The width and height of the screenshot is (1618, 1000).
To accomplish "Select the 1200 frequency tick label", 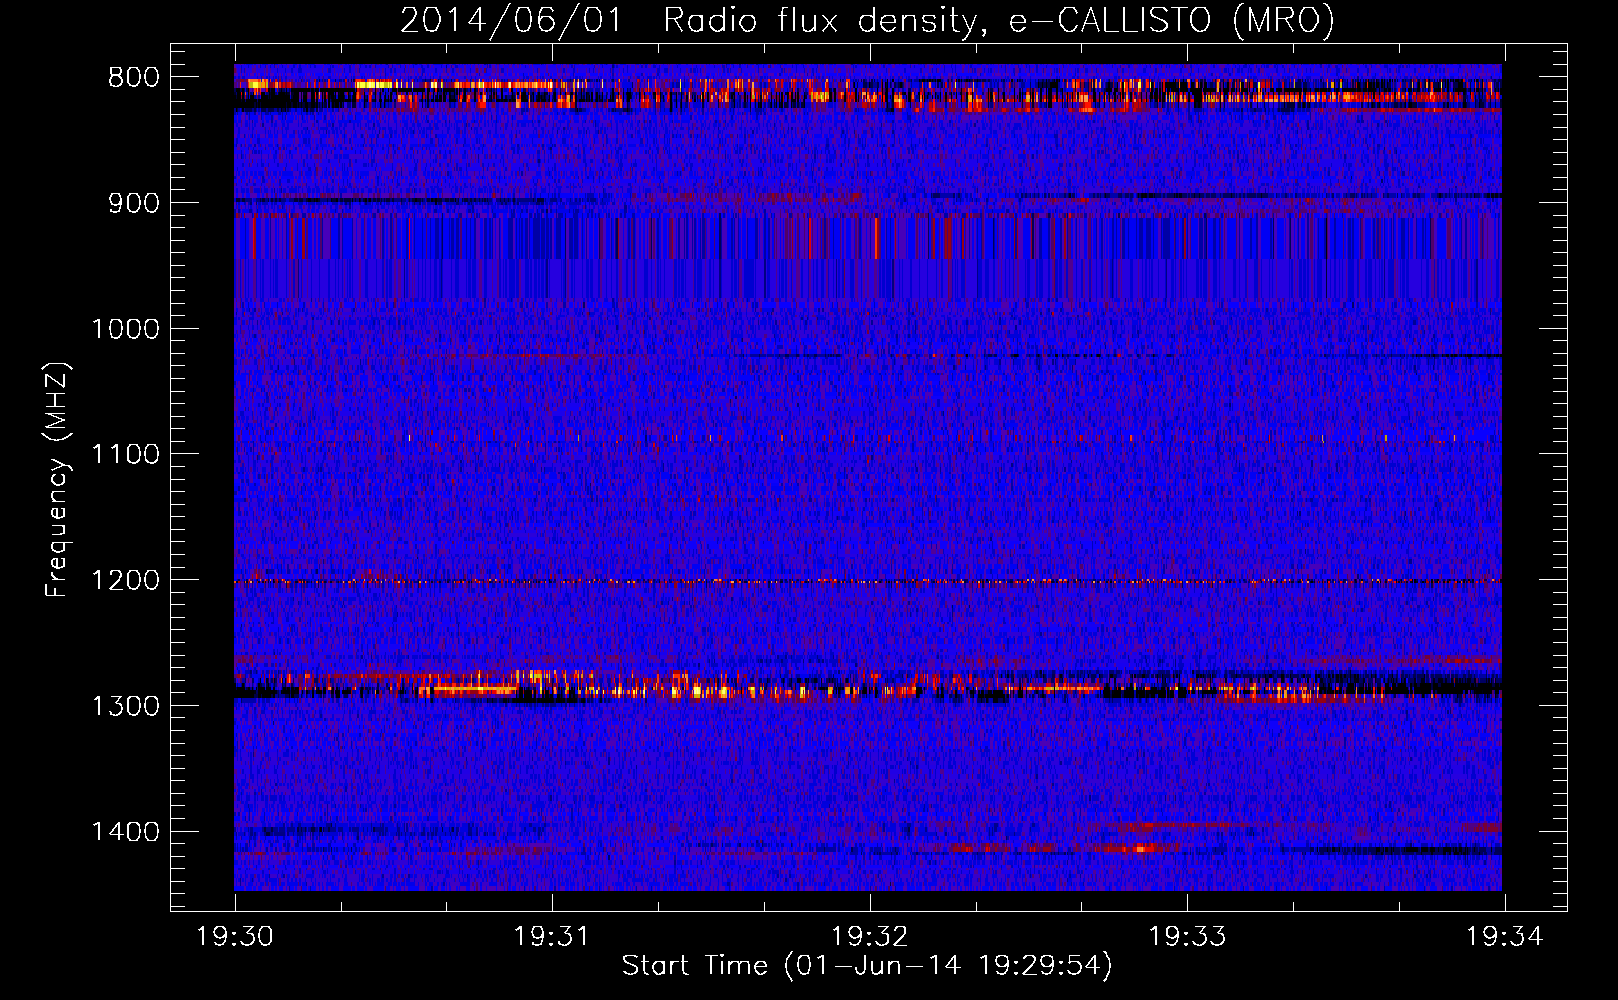I will click(125, 580).
